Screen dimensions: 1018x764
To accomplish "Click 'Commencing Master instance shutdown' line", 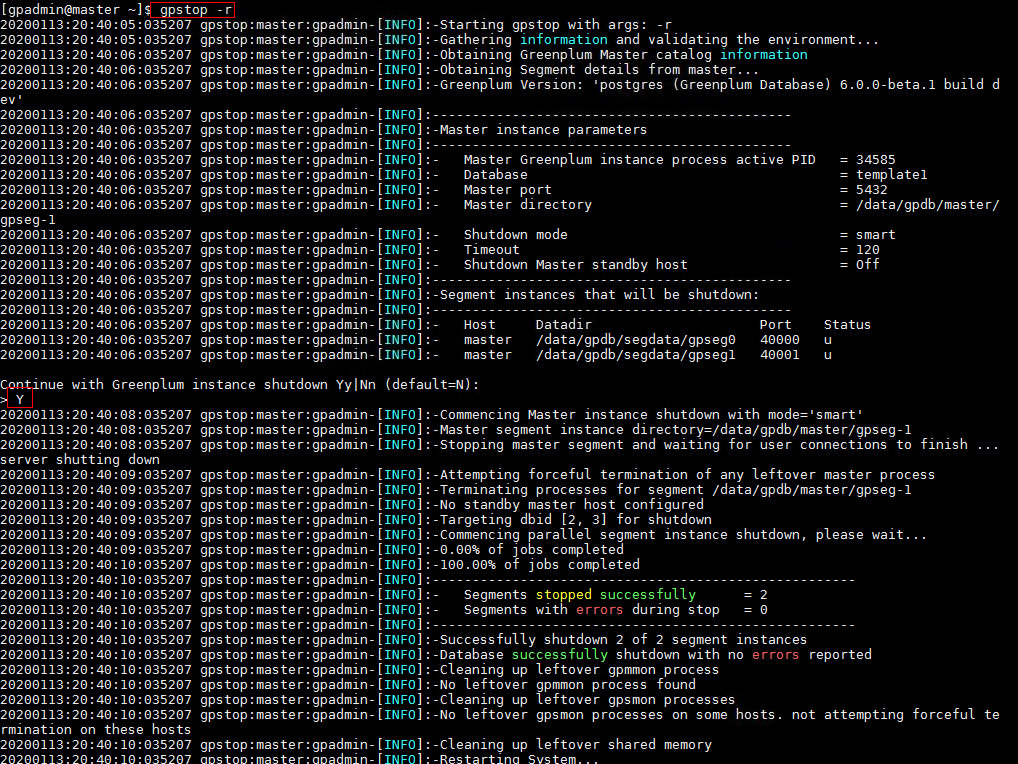I will (x=651, y=415).
